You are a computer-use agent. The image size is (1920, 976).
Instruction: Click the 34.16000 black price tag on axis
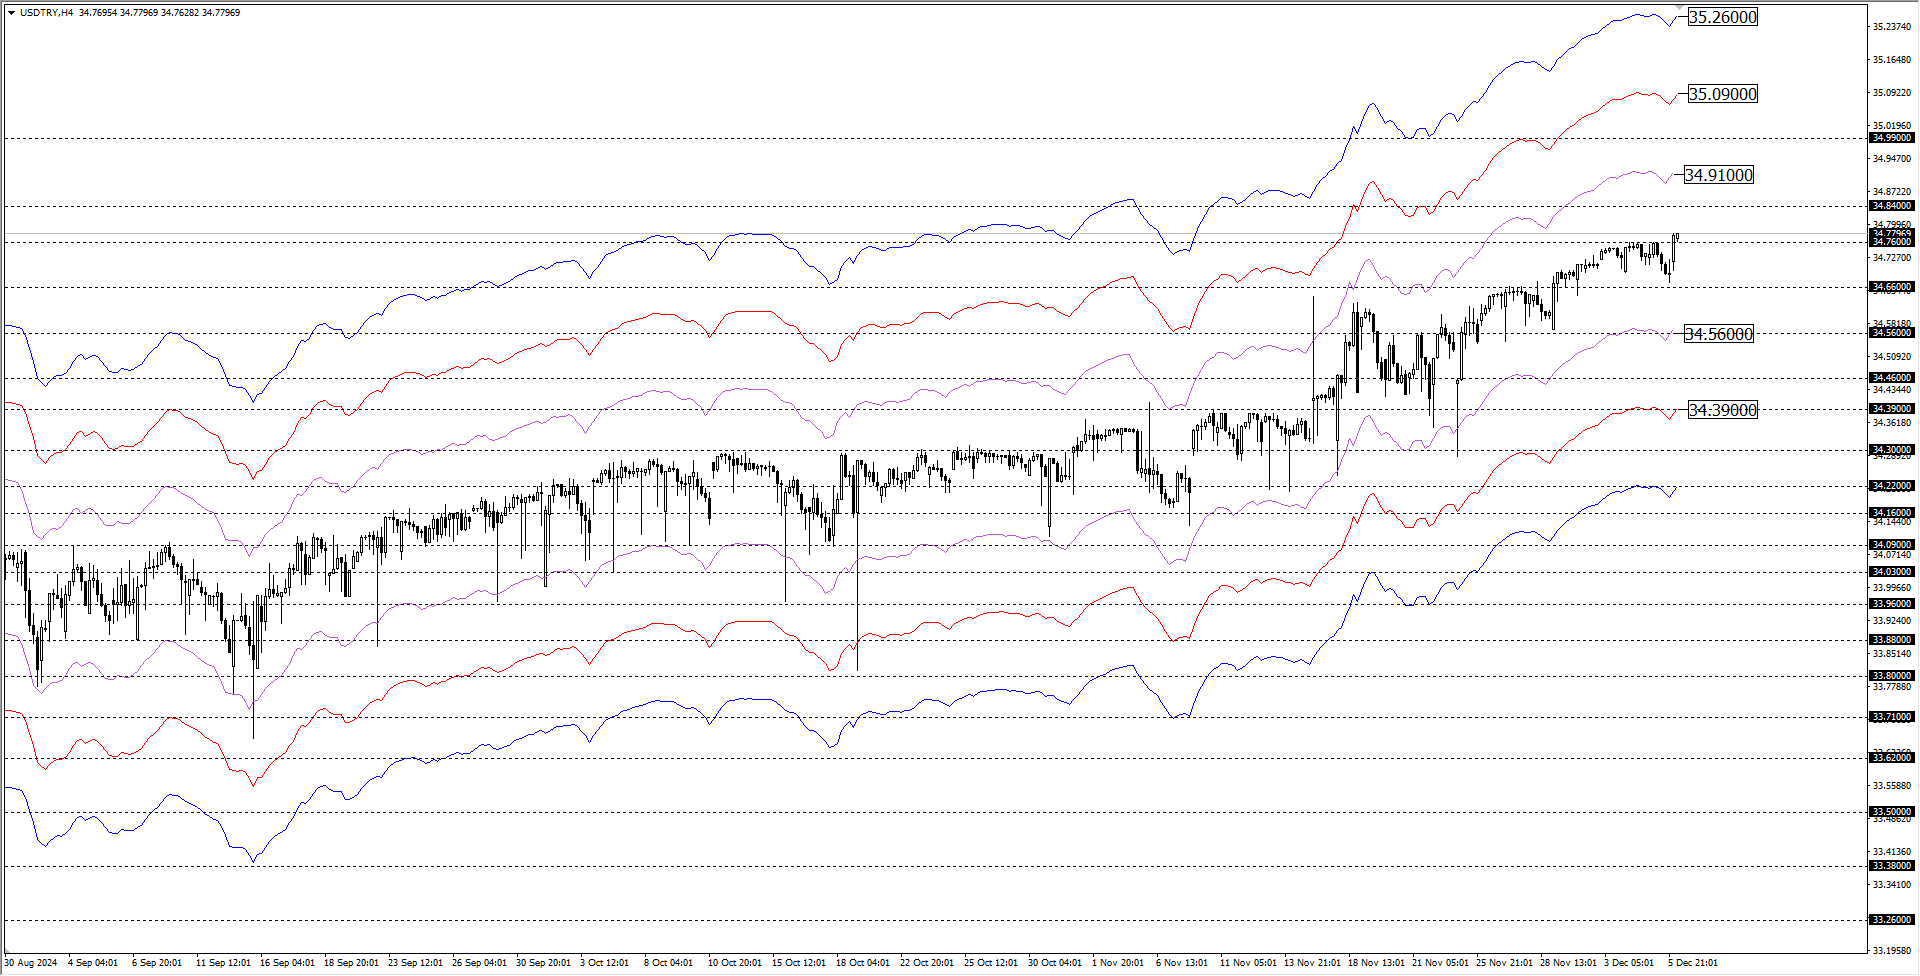(x=1892, y=513)
